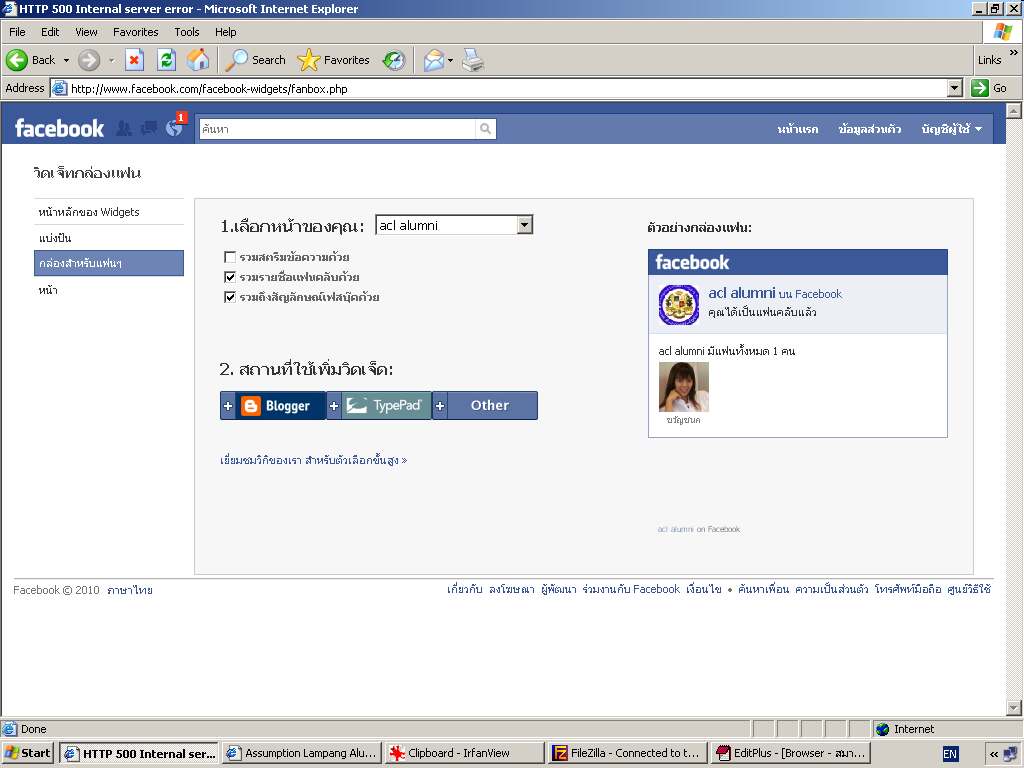Click the Print toolbar icon

[x=473, y=60]
